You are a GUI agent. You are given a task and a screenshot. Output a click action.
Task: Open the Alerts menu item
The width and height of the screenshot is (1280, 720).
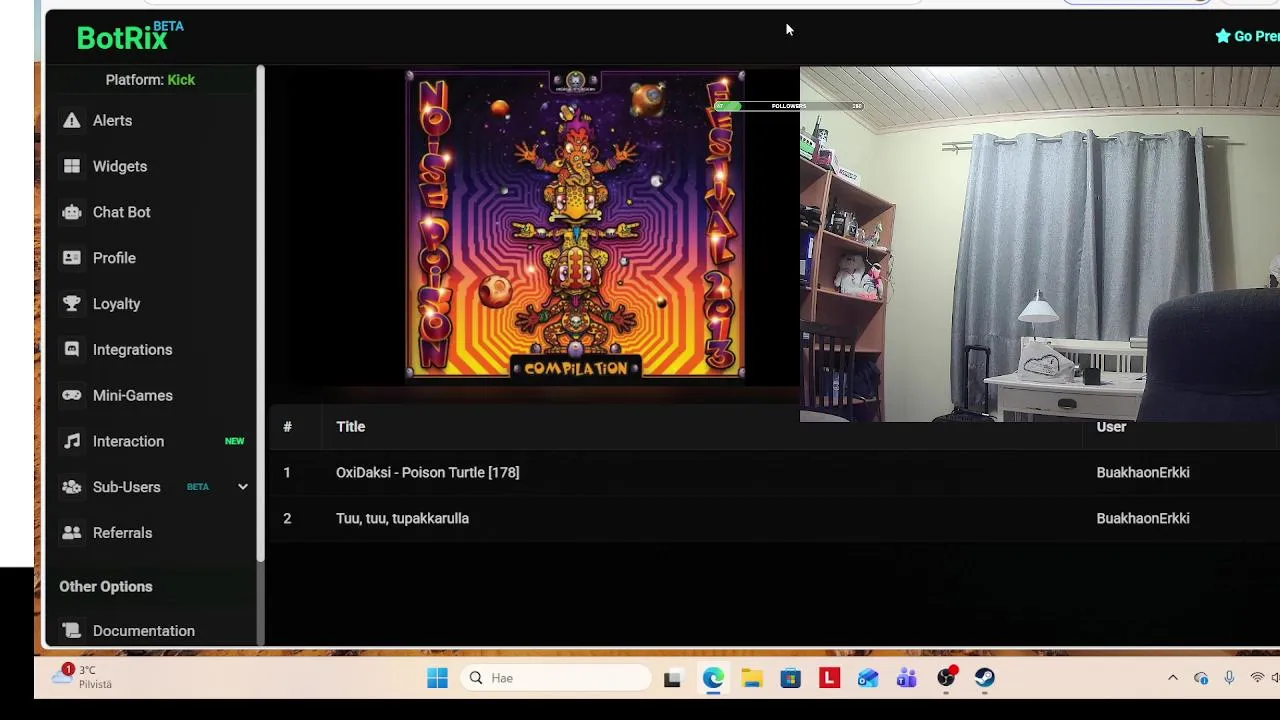112,120
